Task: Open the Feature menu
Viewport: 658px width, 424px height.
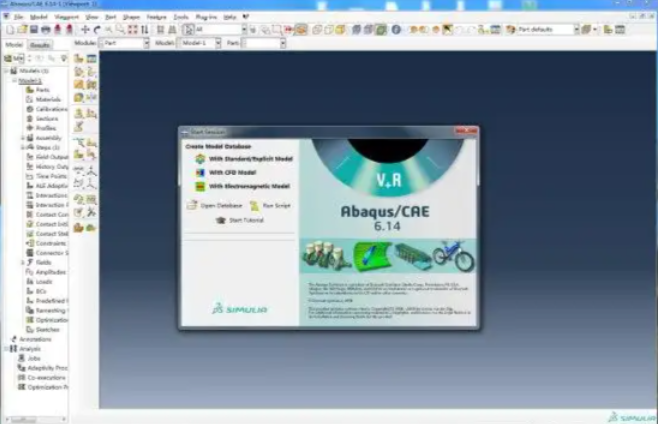Action: tap(157, 17)
